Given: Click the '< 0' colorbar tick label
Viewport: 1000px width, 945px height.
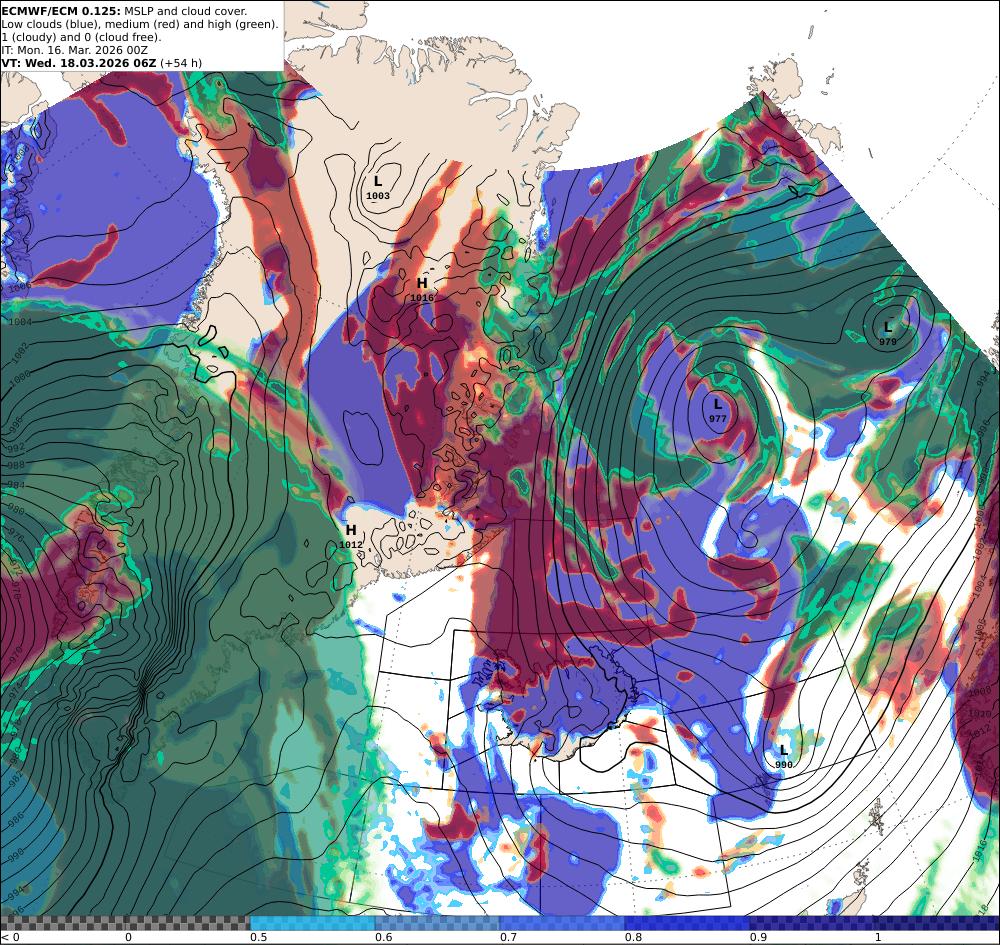Looking at the screenshot, I should [x=10, y=937].
